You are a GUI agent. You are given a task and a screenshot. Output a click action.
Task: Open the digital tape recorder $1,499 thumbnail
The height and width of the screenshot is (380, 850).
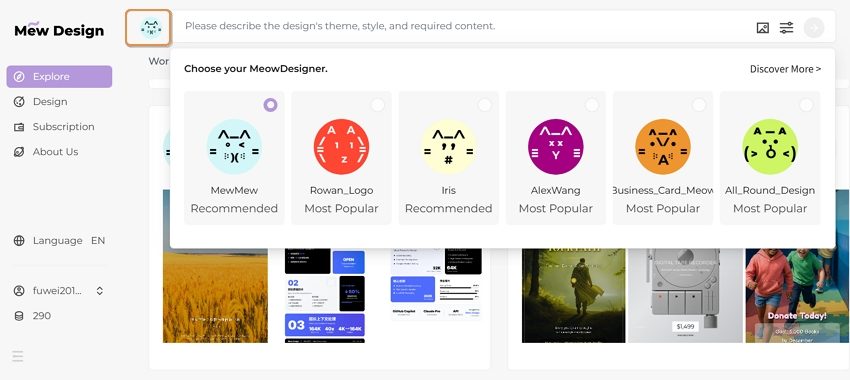pyautogui.click(x=685, y=295)
